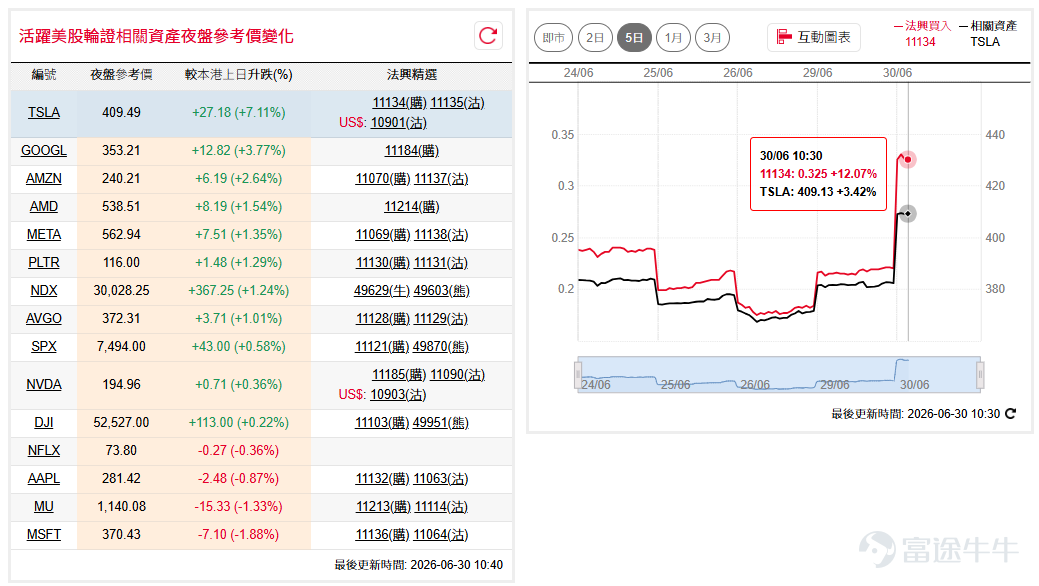Open the AMD ticker link

[x=44, y=206]
